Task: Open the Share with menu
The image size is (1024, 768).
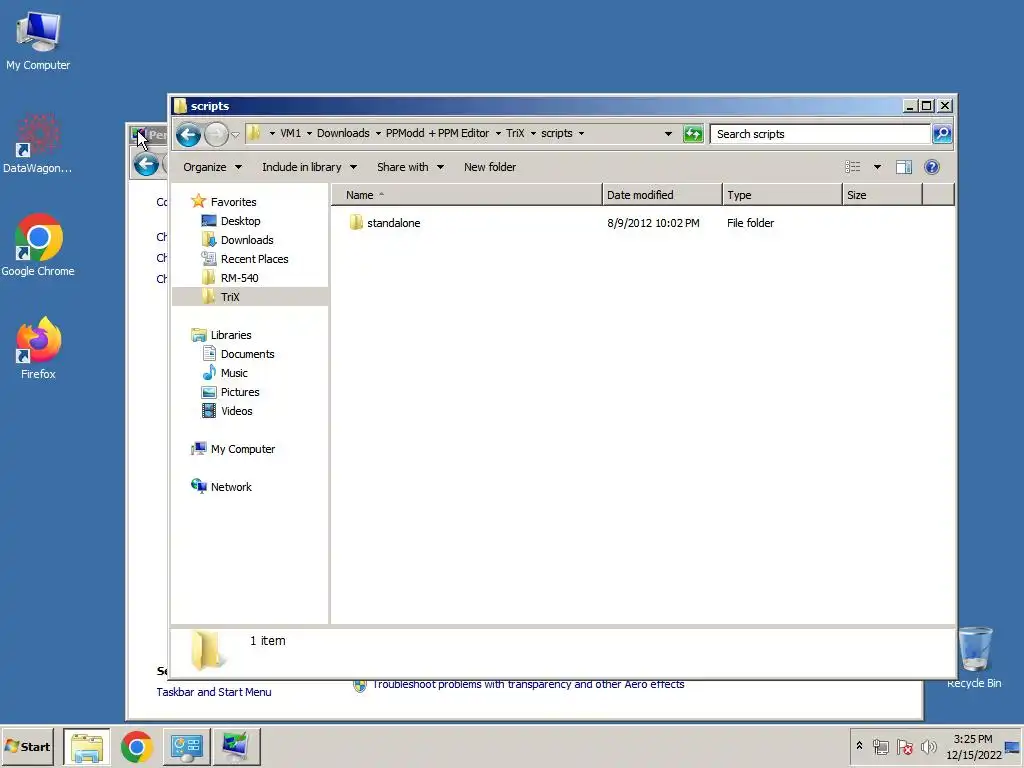Action: [x=410, y=167]
